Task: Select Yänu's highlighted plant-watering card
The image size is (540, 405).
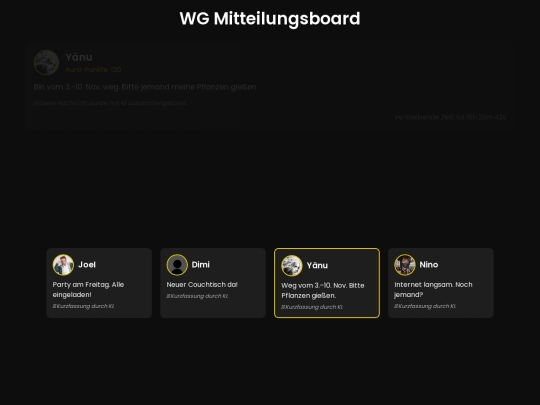Action: pyautogui.click(x=327, y=283)
